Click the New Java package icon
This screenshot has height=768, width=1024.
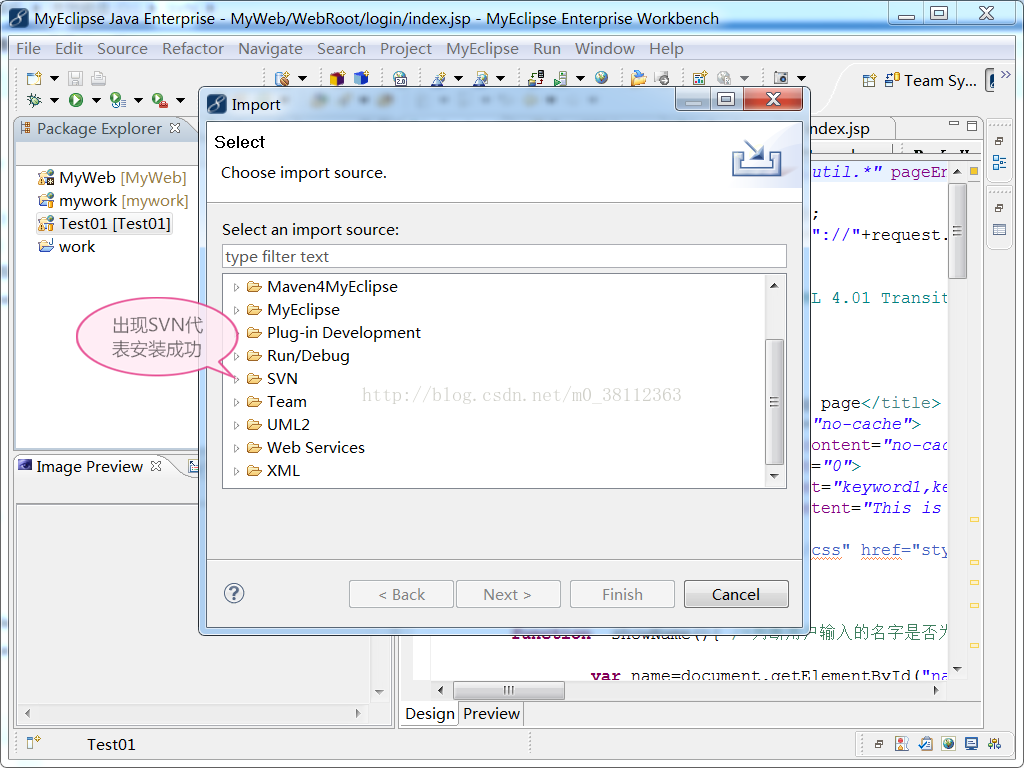tap(337, 78)
